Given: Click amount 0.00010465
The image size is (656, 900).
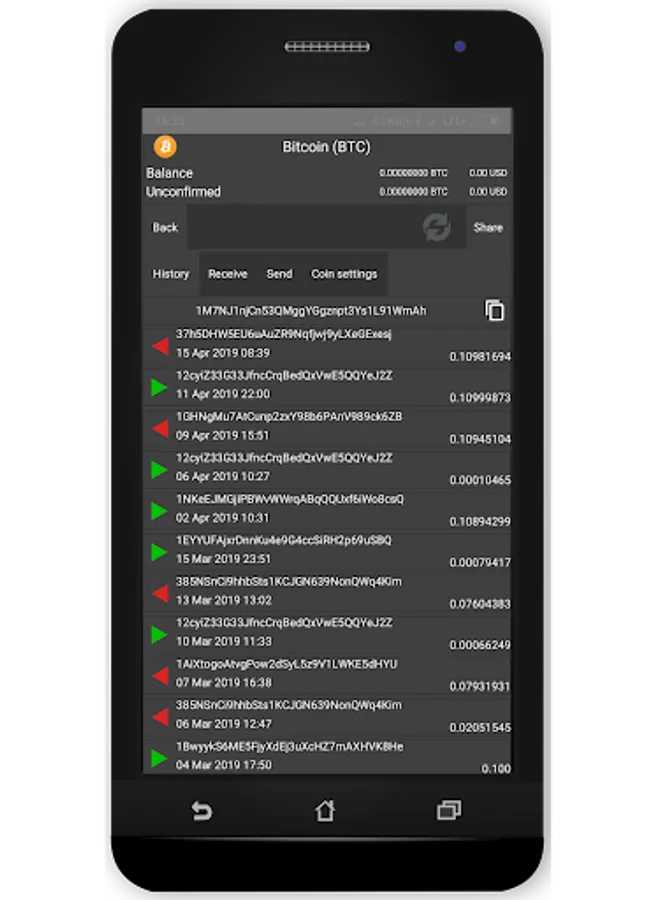Looking at the screenshot, I should point(480,480).
